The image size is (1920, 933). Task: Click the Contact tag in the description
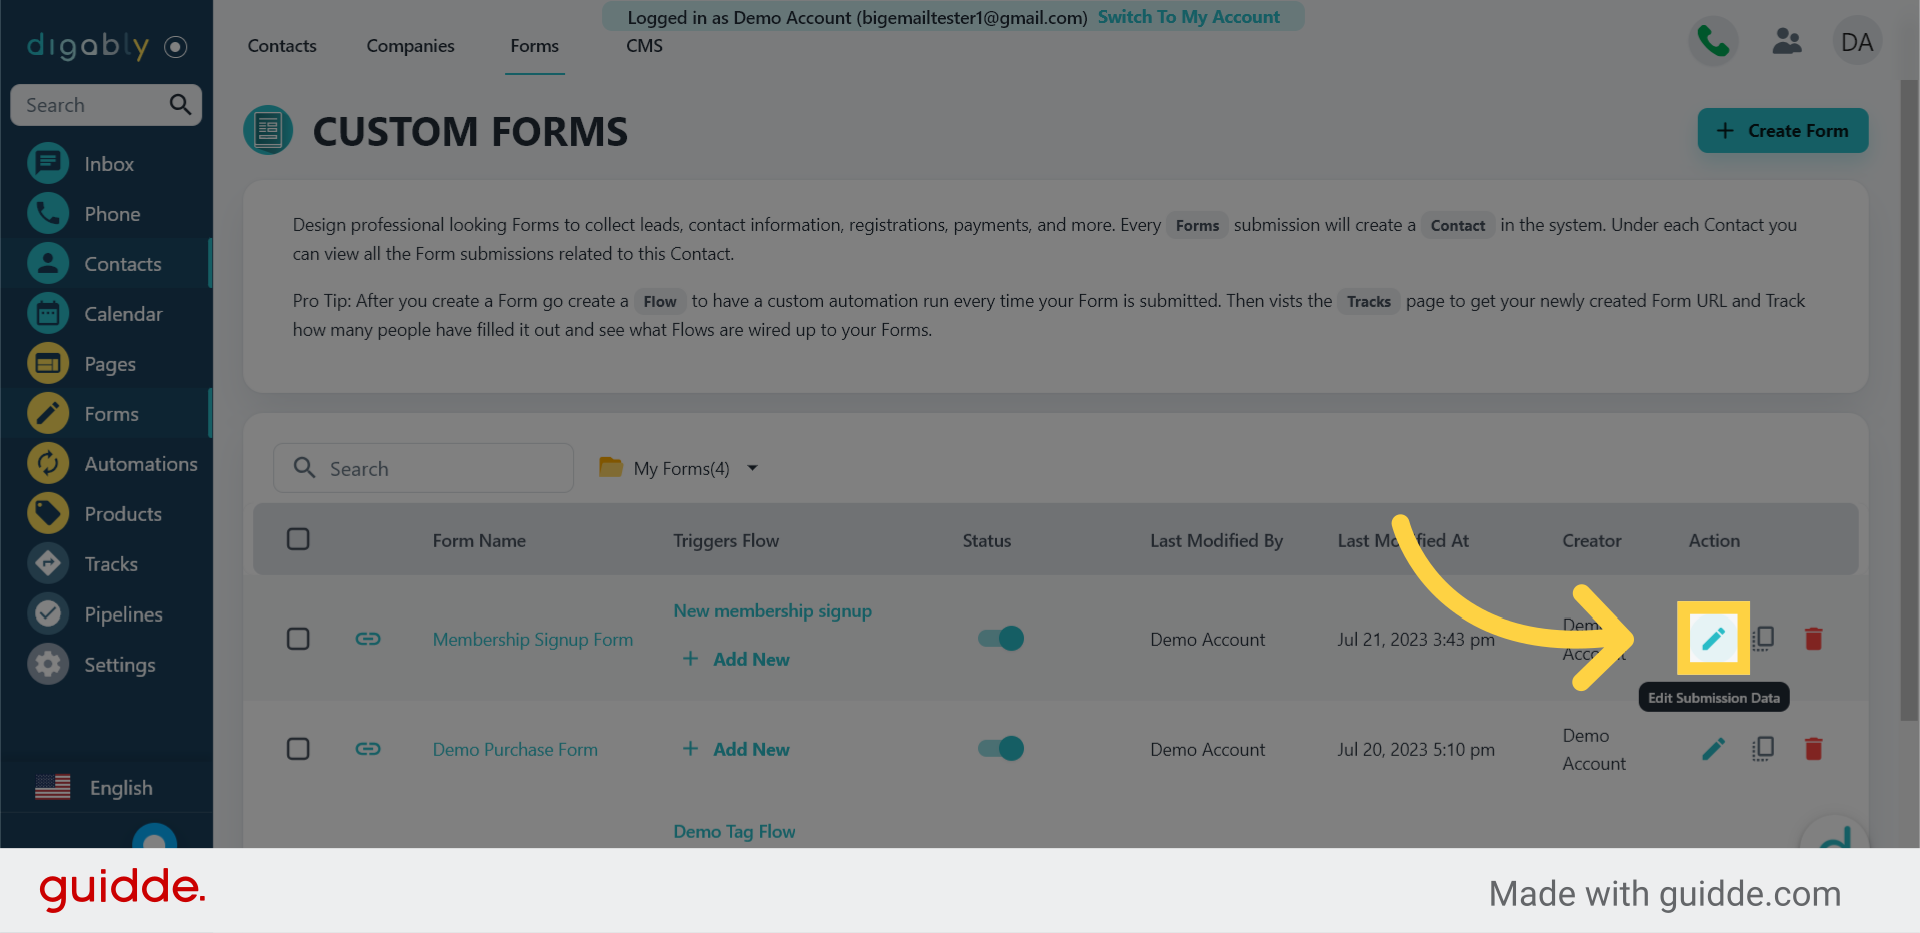pyautogui.click(x=1458, y=225)
